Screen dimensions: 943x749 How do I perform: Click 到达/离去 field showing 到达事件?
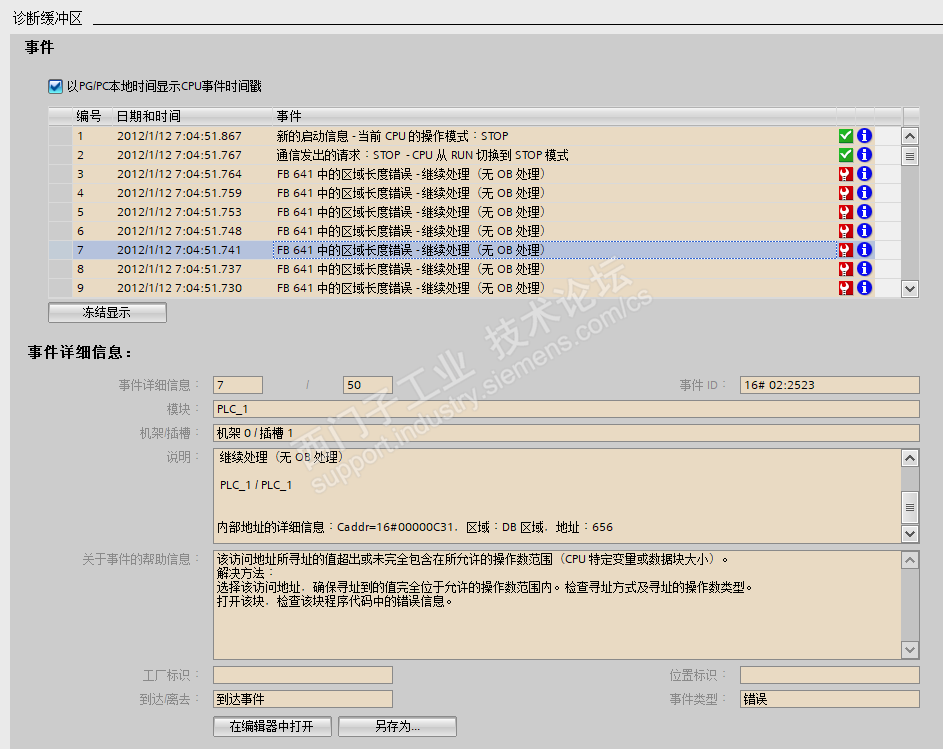coord(303,699)
